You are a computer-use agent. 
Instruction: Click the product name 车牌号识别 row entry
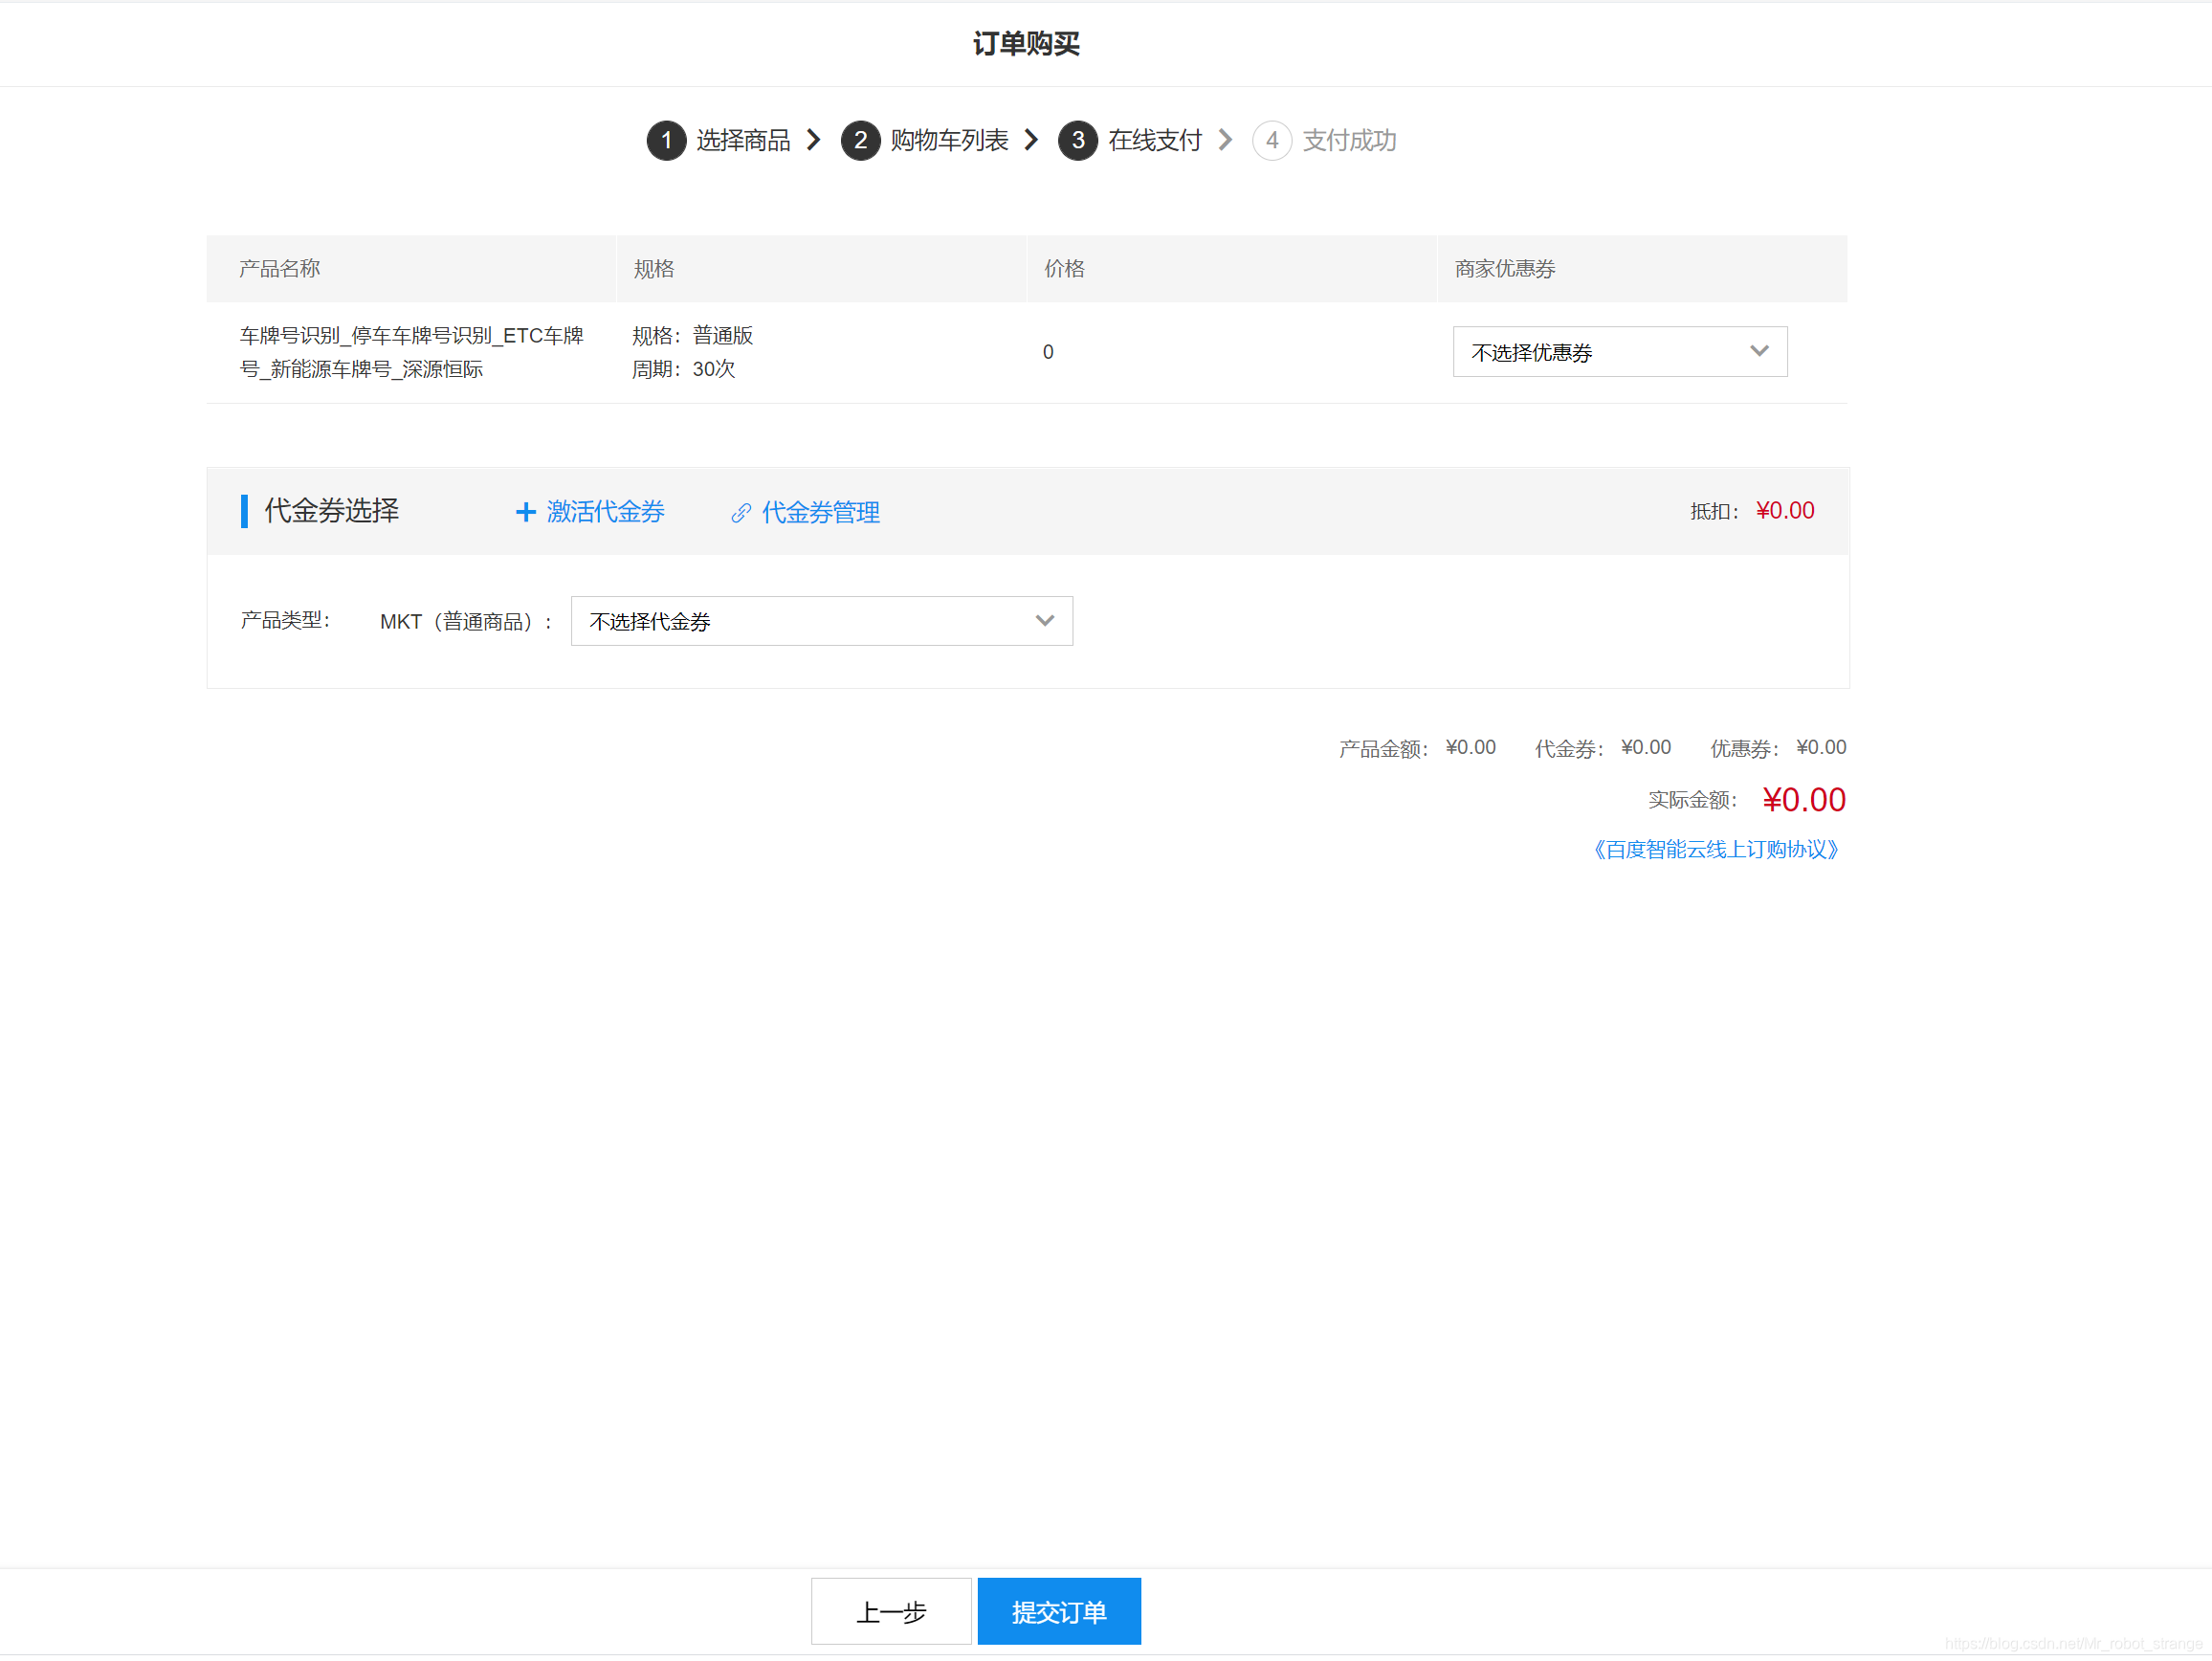point(412,351)
